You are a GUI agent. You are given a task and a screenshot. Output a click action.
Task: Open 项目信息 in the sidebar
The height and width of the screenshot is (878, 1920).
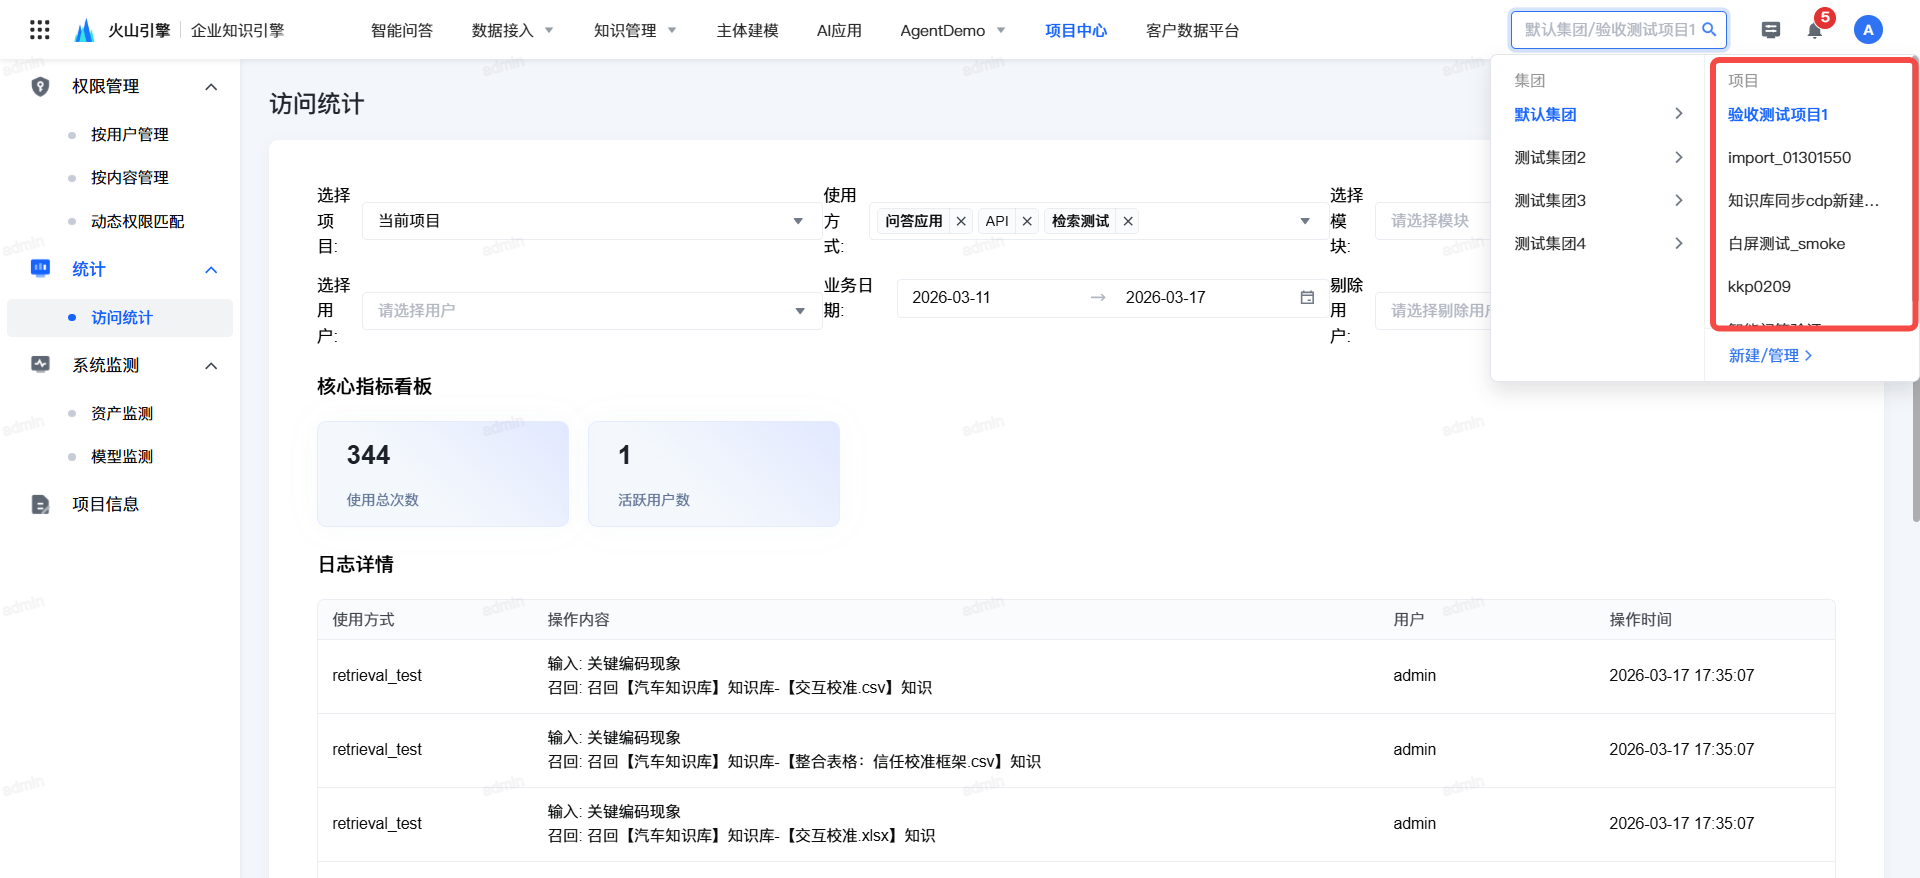tap(105, 505)
